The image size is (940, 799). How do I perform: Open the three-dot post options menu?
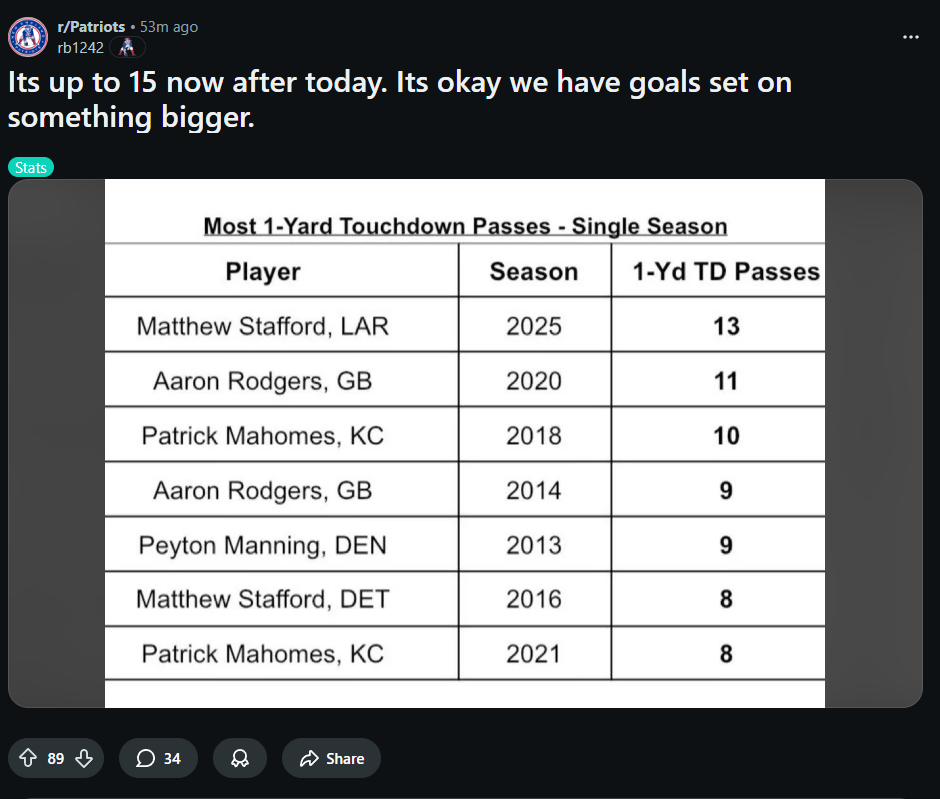tap(911, 37)
